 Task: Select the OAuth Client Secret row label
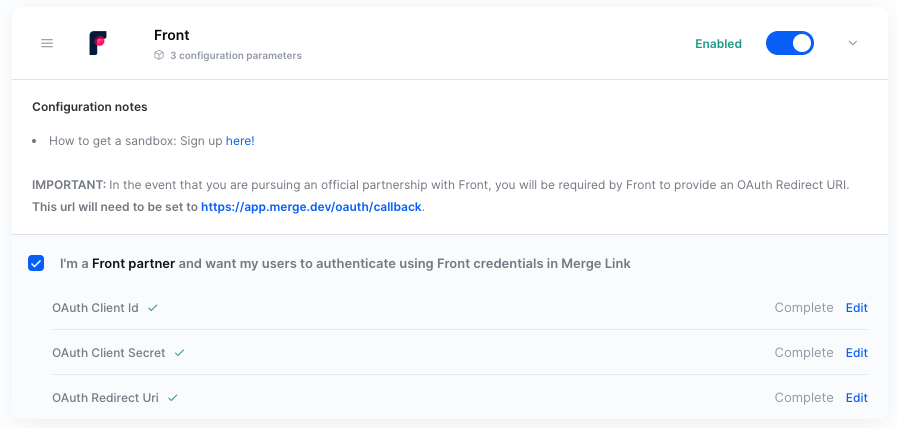tap(108, 353)
